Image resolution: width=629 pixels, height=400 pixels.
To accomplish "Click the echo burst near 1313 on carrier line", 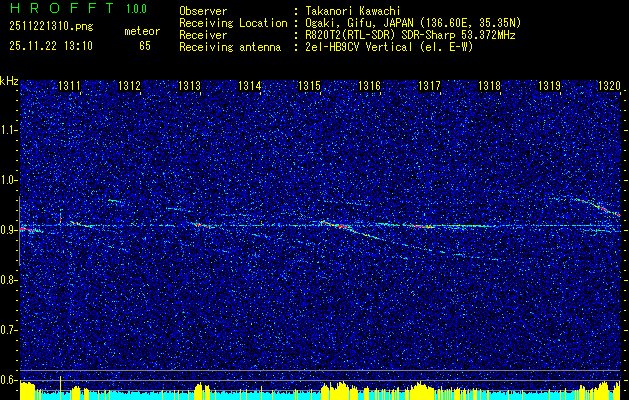I will (203, 225).
